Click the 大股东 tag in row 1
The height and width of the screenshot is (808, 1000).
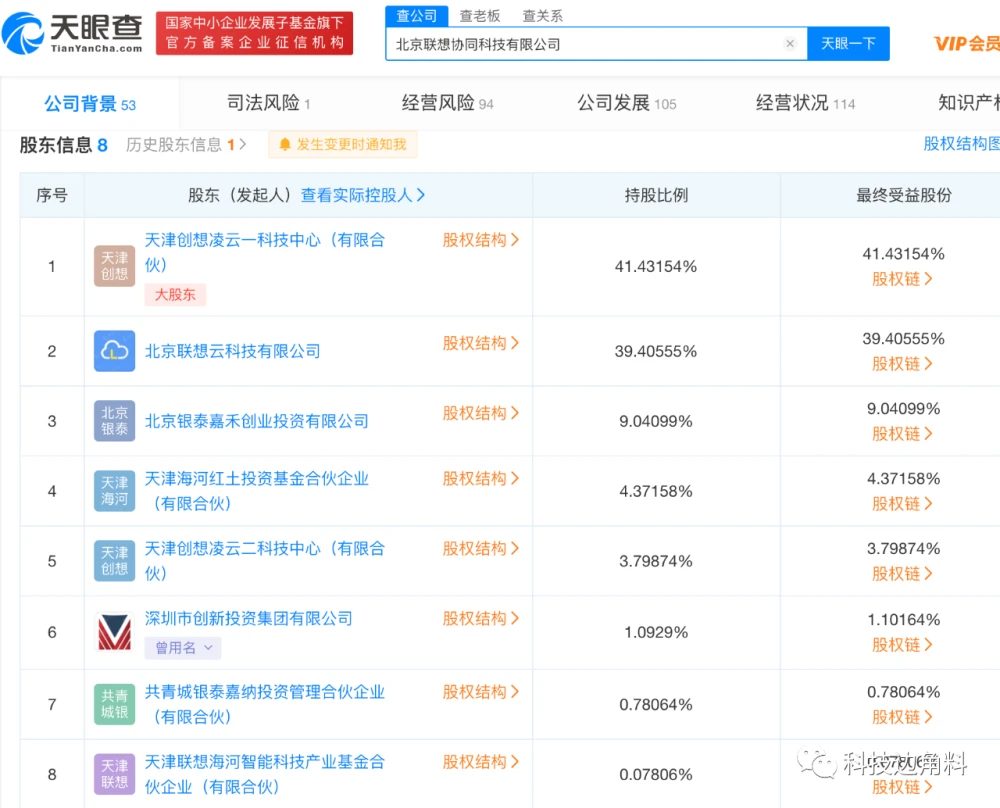pos(175,295)
